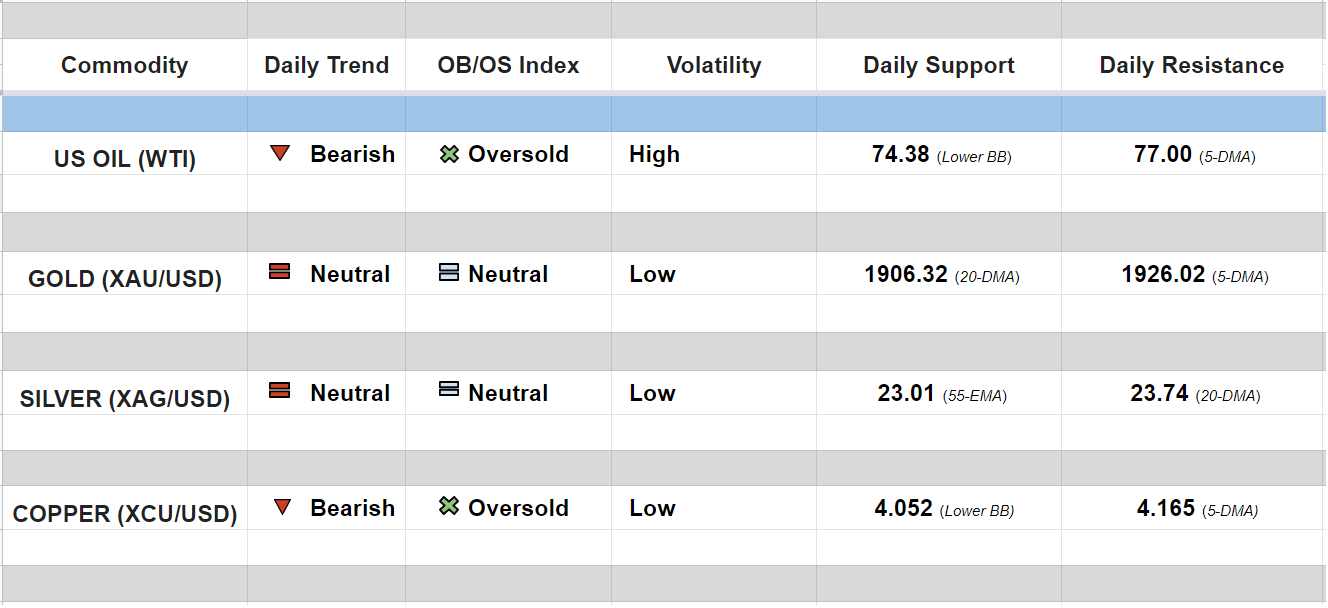Click the gray neutral OB/OS icon in the Gold row

[x=449, y=272]
